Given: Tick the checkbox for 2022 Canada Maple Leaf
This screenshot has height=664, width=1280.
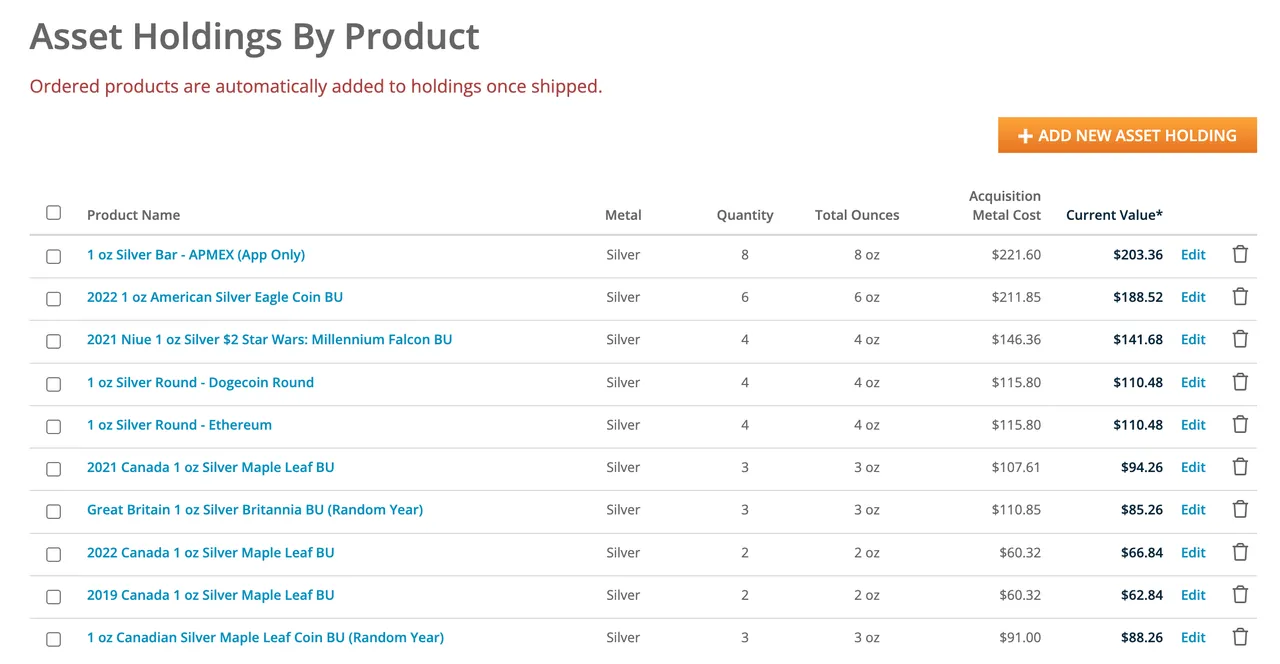Looking at the screenshot, I should pos(54,553).
